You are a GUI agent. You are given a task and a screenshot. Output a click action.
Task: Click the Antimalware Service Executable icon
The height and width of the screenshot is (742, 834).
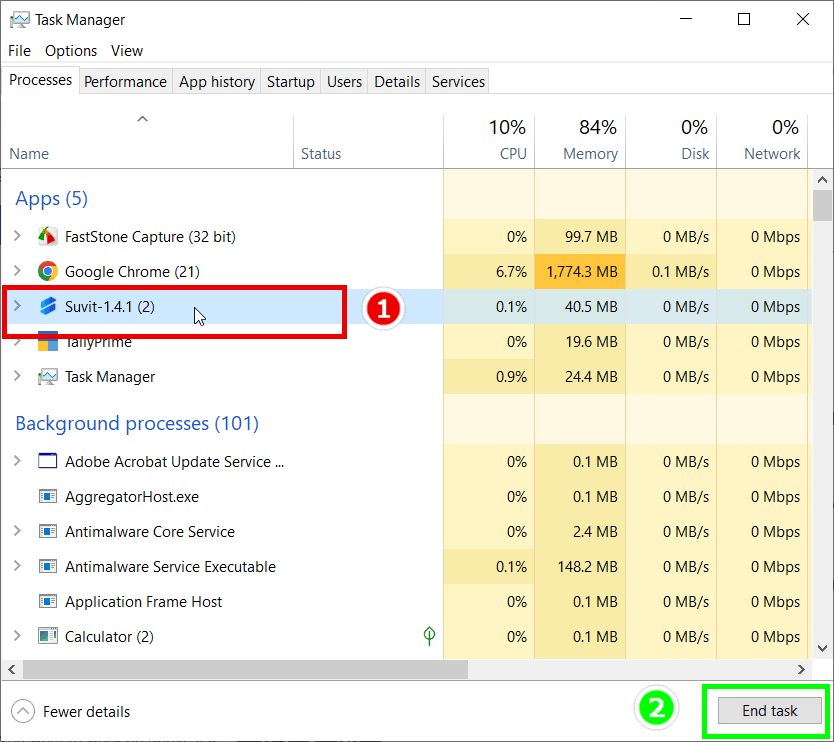click(47, 566)
